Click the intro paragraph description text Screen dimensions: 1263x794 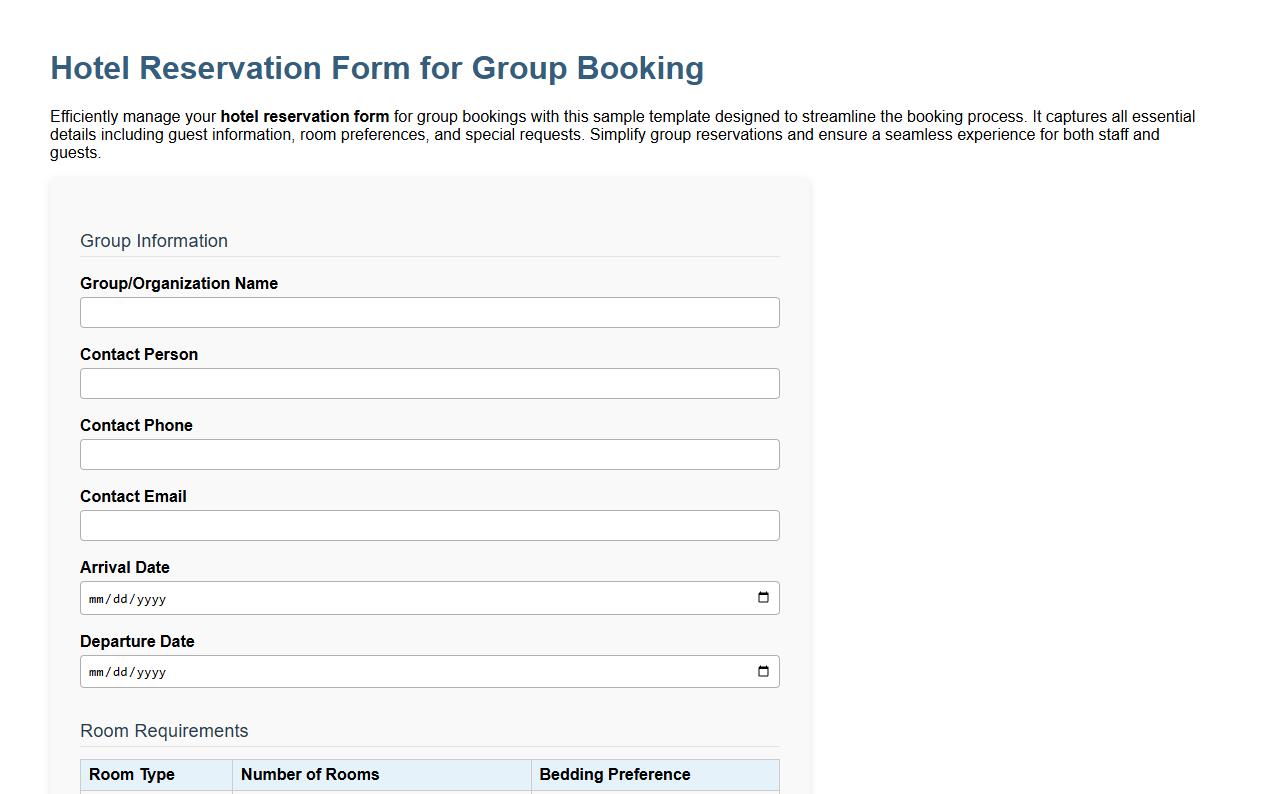620,134
